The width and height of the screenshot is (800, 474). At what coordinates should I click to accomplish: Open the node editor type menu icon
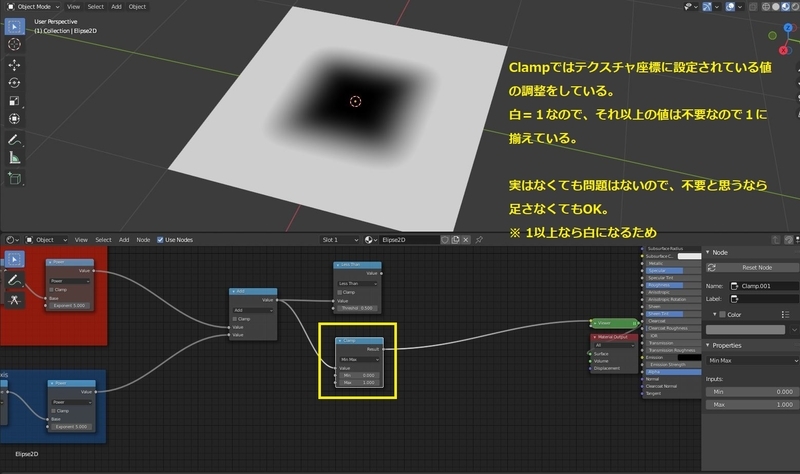(x=12, y=240)
